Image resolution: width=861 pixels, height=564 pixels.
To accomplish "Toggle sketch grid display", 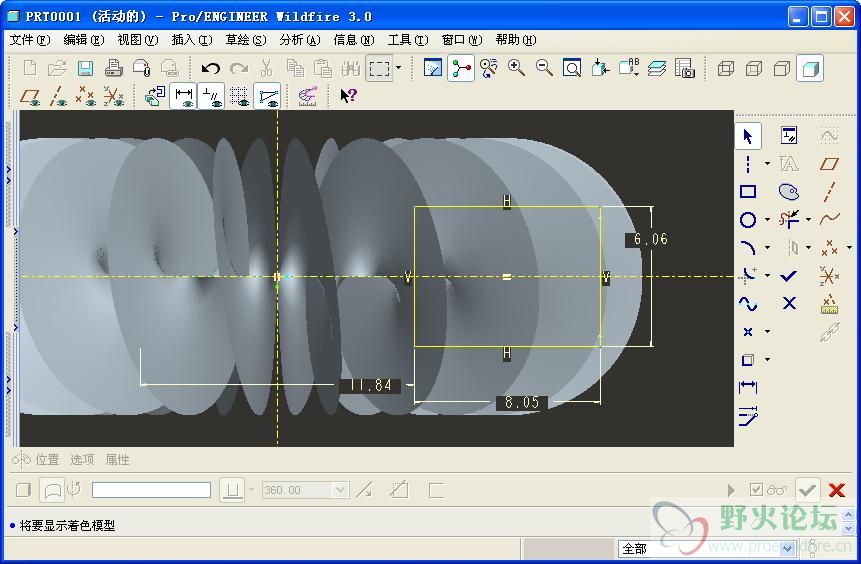I will click(x=239, y=96).
